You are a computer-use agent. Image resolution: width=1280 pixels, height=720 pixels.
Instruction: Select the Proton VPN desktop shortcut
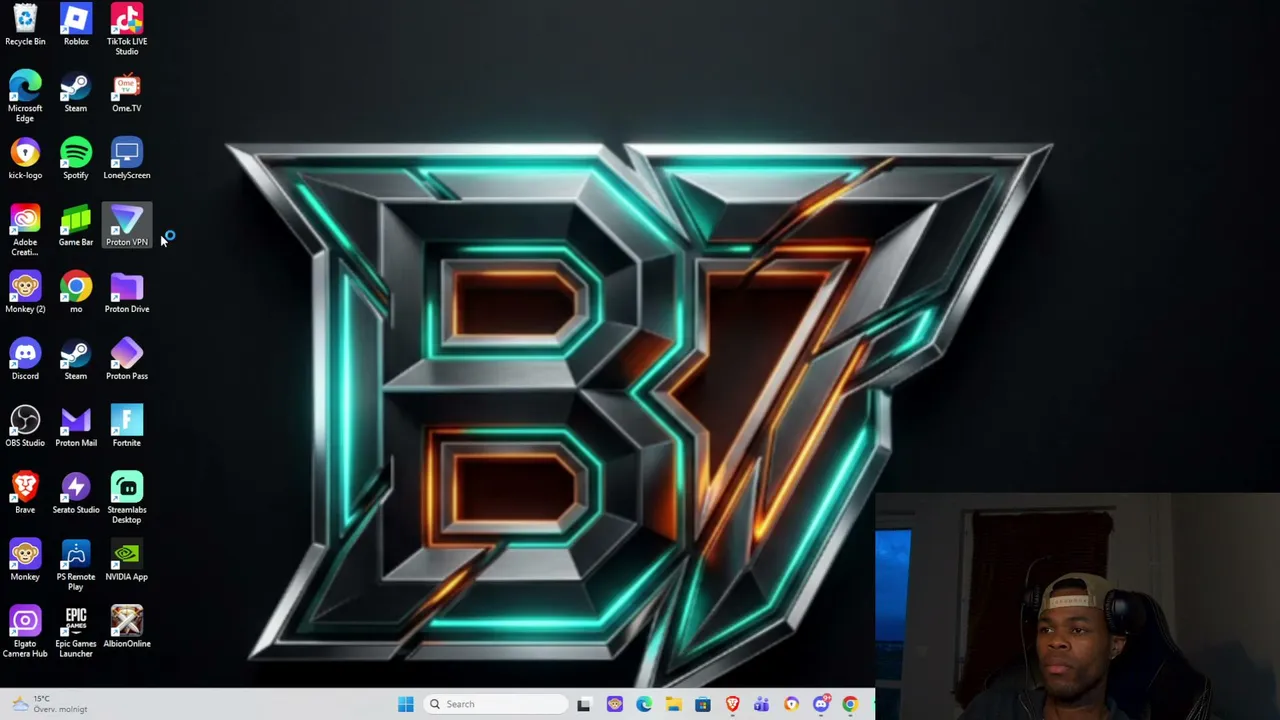[127, 227]
